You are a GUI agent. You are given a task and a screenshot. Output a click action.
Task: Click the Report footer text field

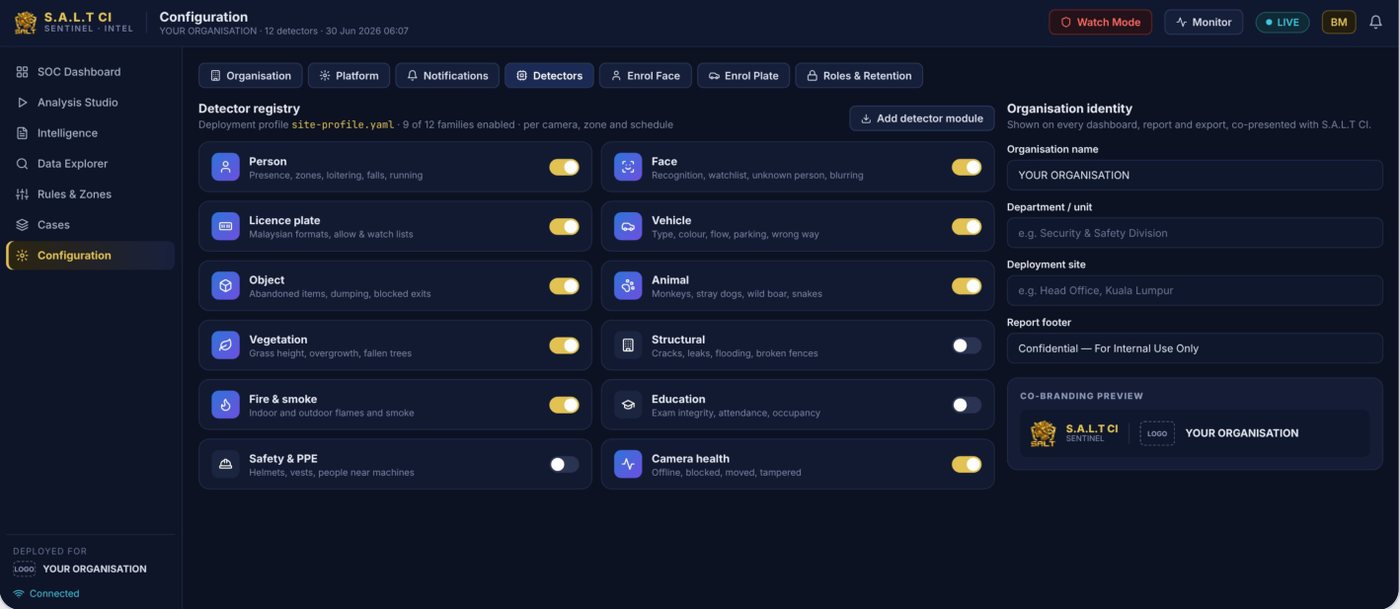coord(1194,348)
